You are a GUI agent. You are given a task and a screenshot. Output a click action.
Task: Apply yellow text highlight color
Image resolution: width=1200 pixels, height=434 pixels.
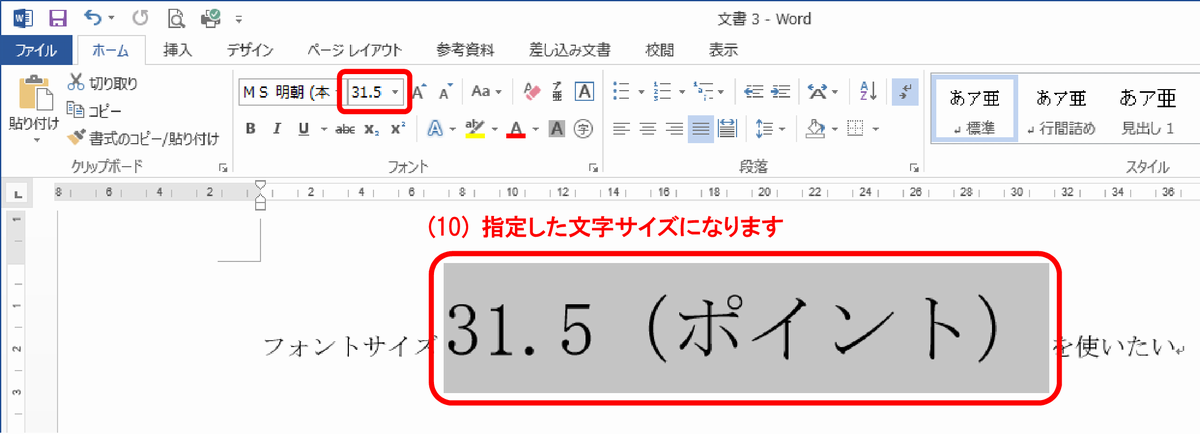coord(475,128)
